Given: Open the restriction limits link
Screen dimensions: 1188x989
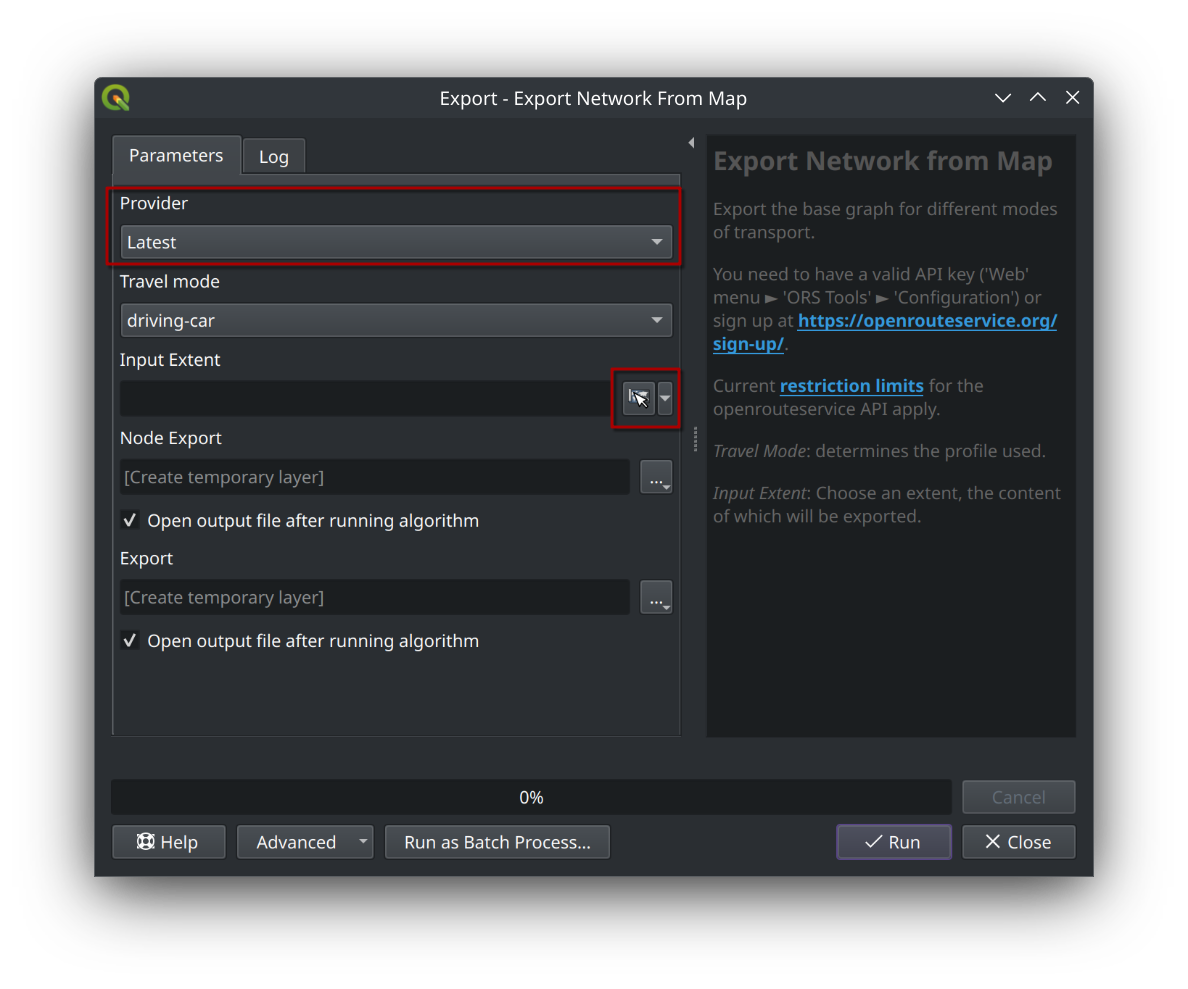Looking at the screenshot, I should pos(852,386).
